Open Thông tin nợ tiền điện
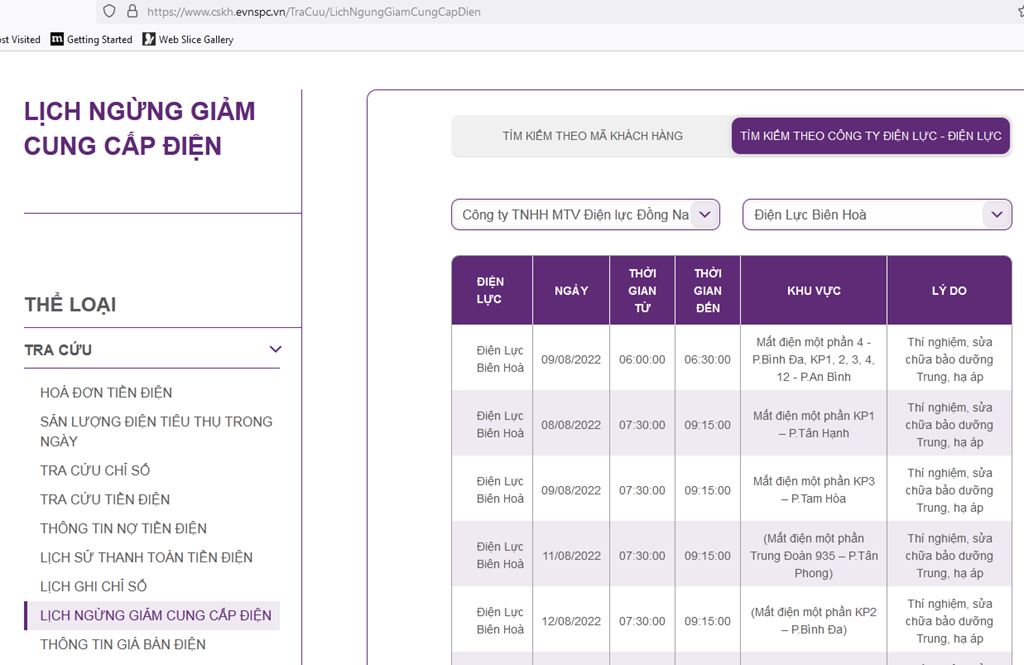Image resolution: width=1024 pixels, height=665 pixels. 123,528
